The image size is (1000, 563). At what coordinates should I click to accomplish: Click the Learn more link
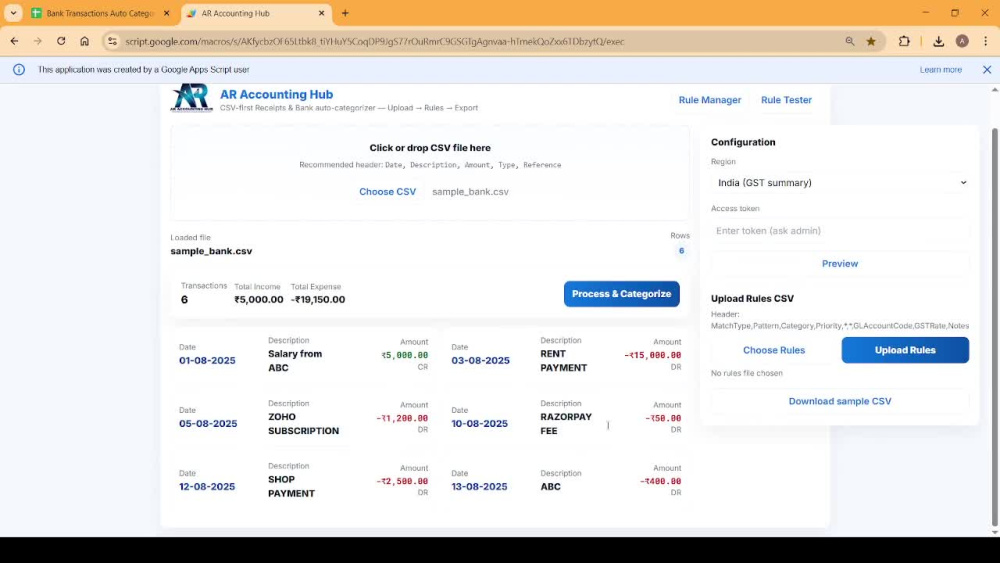pyautogui.click(x=940, y=69)
